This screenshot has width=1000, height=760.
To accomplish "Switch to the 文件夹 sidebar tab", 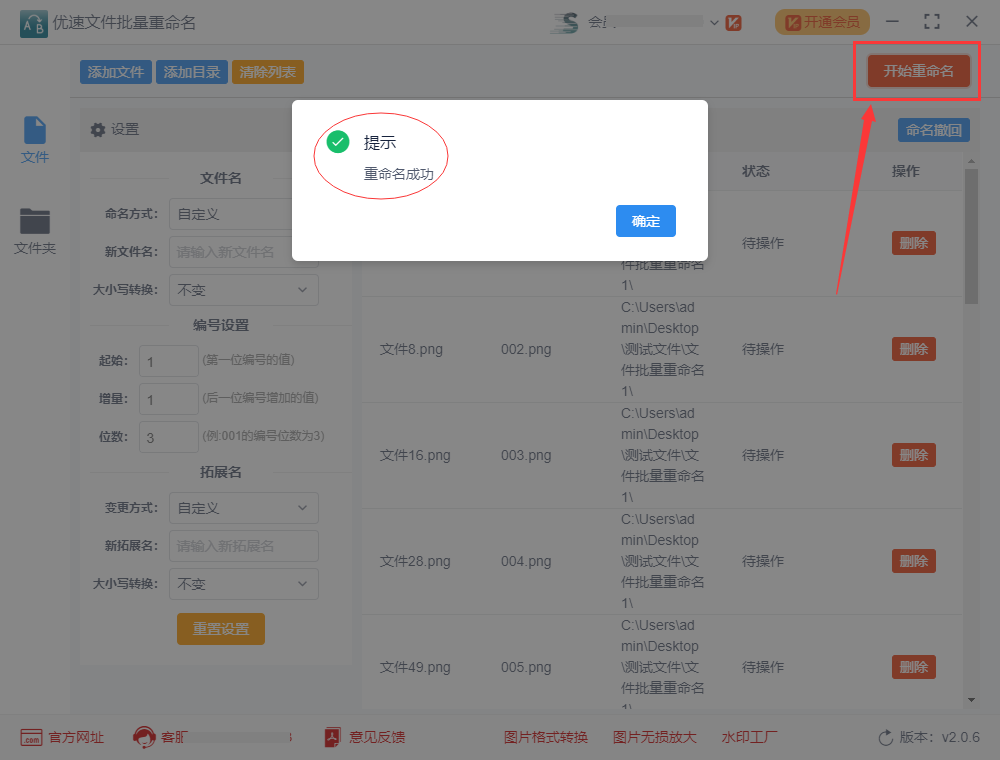I will tap(34, 231).
